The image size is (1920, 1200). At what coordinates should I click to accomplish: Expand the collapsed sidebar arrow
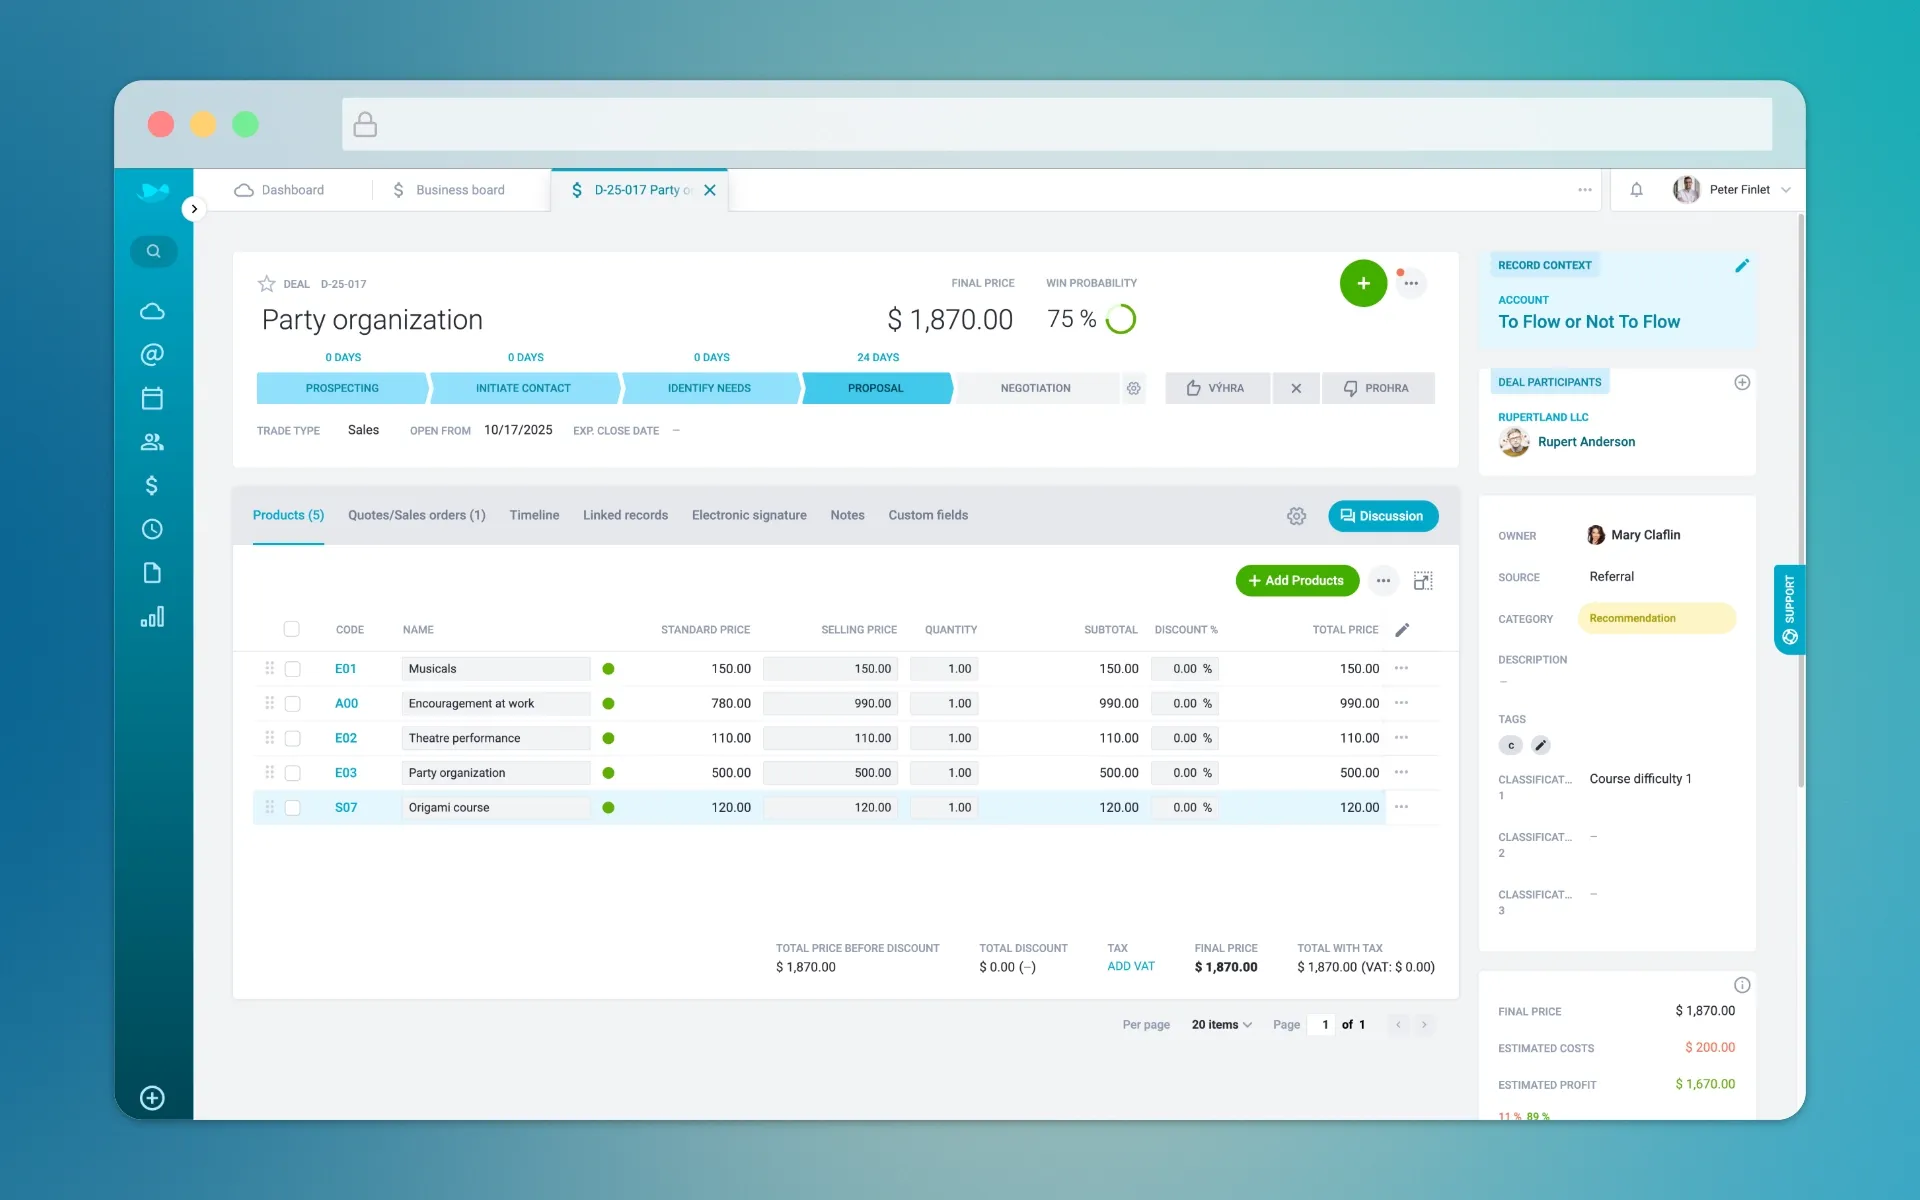tap(194, 209)
